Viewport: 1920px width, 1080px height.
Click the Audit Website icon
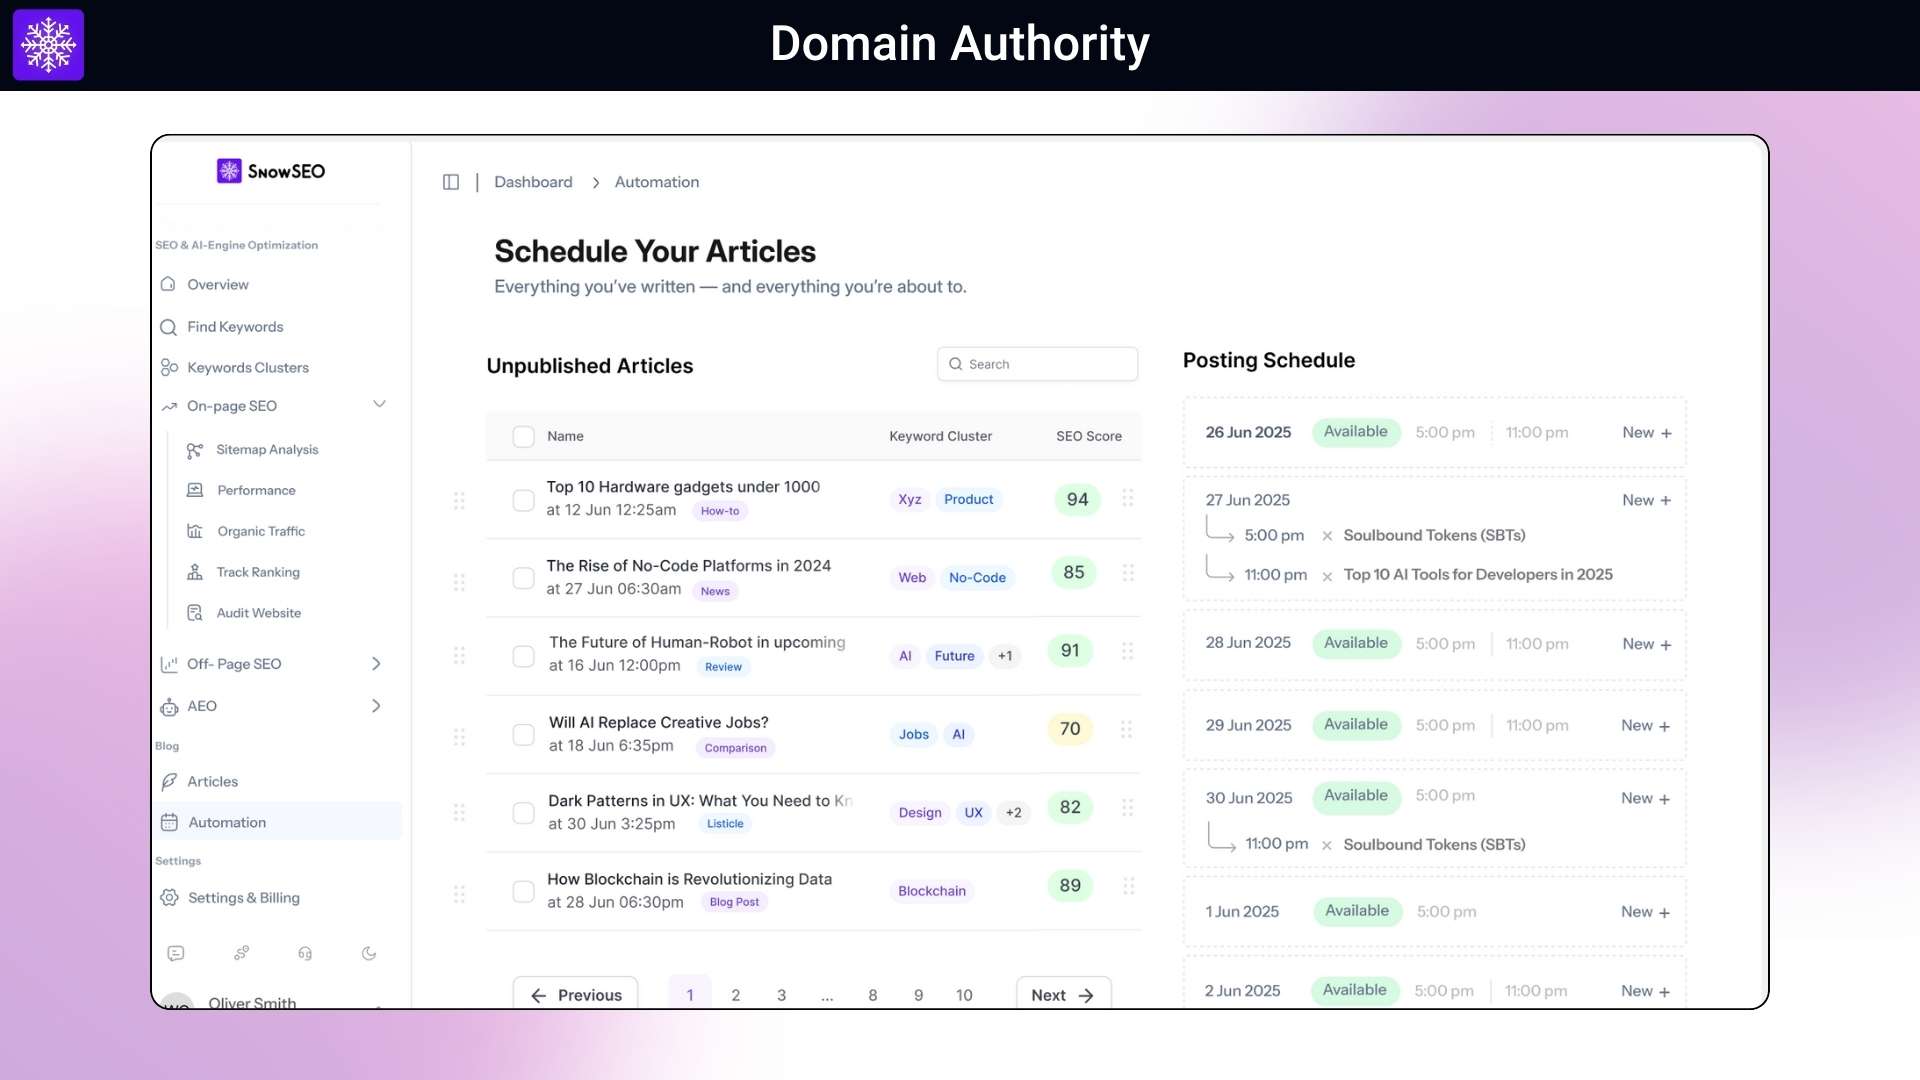(x=195, y=613)
